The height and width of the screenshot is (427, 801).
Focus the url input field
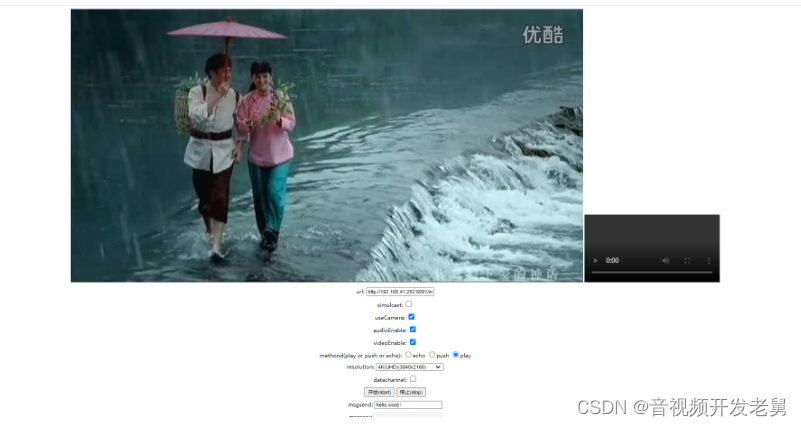[400, 292]
